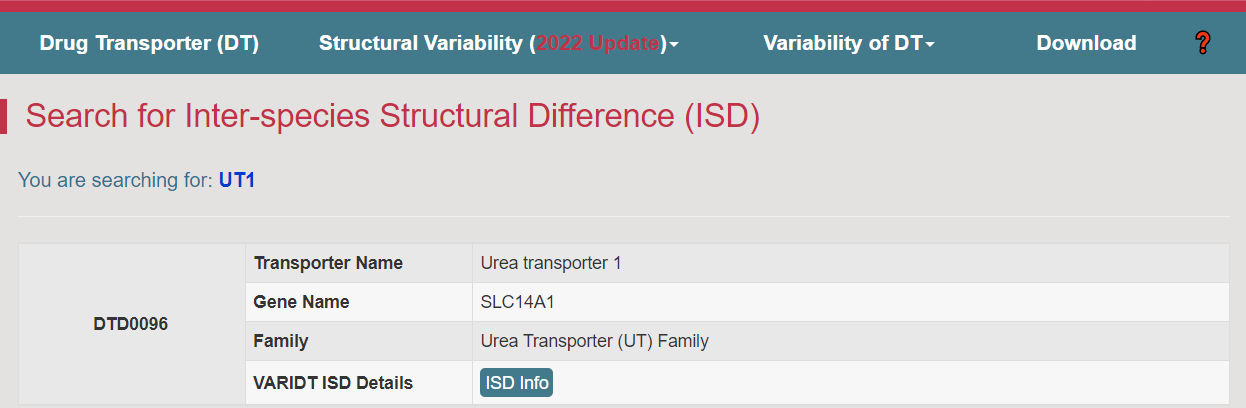This screenshot has height=408, width=1246.
Task: Click the caret arrow after 2022 Update
Action: tap(674, 45)
